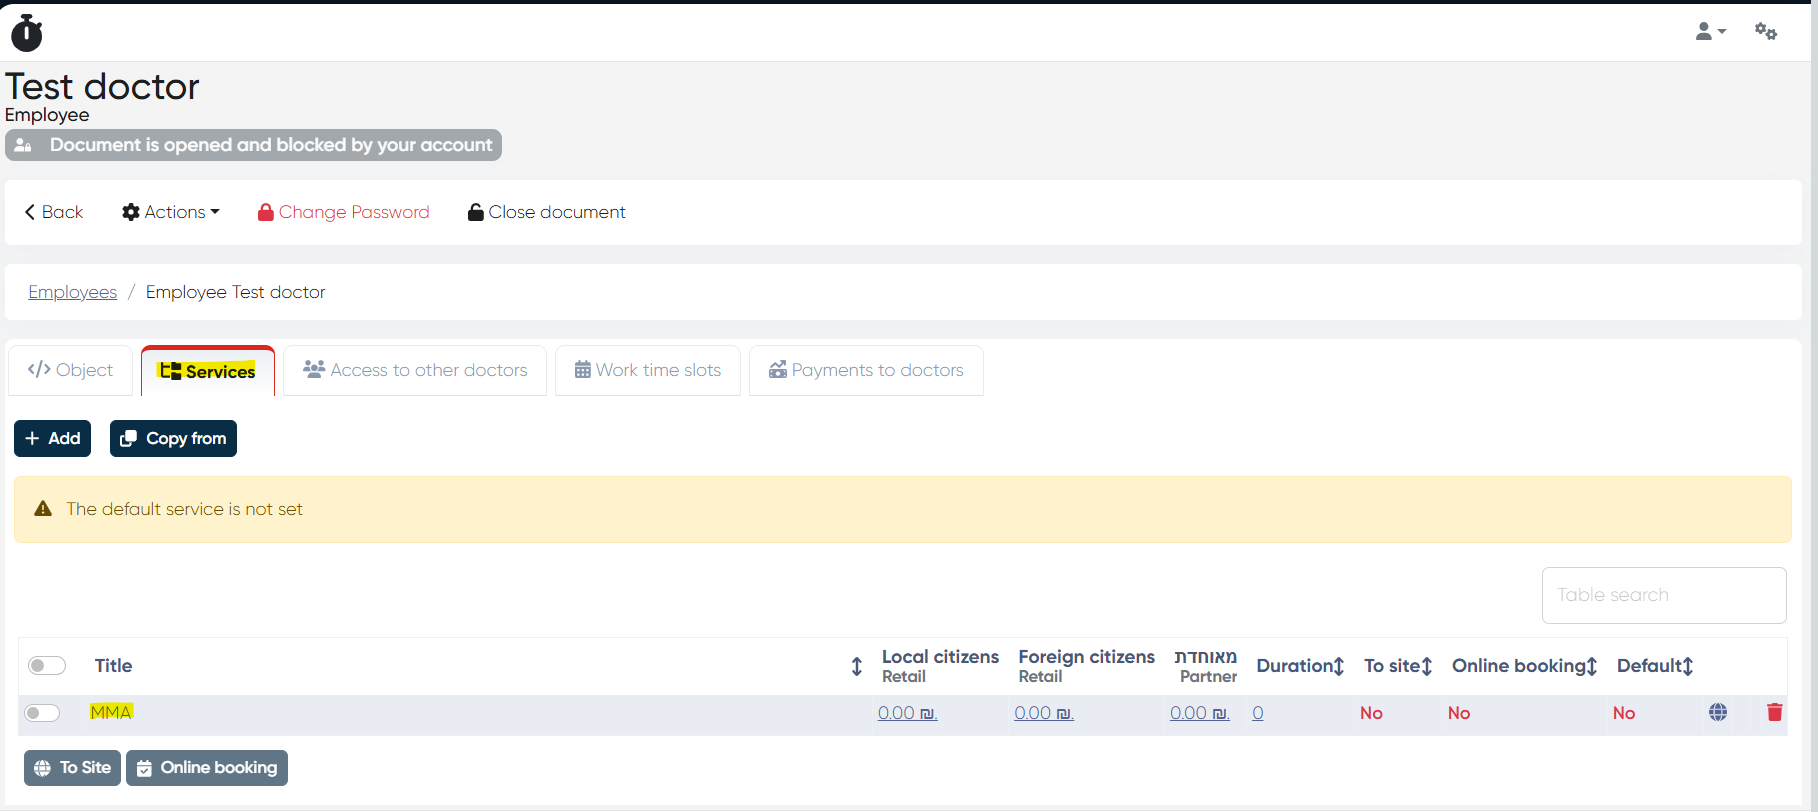Viewport: 1818px width, 812px height.
Task: Click the Table search field
Action: tap(1663, 595)
